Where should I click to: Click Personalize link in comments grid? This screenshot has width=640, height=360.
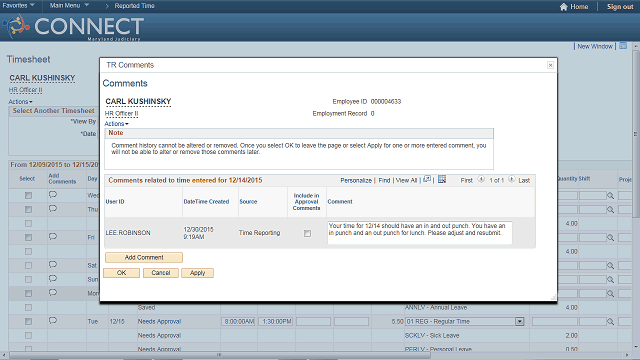coord(356,180)
